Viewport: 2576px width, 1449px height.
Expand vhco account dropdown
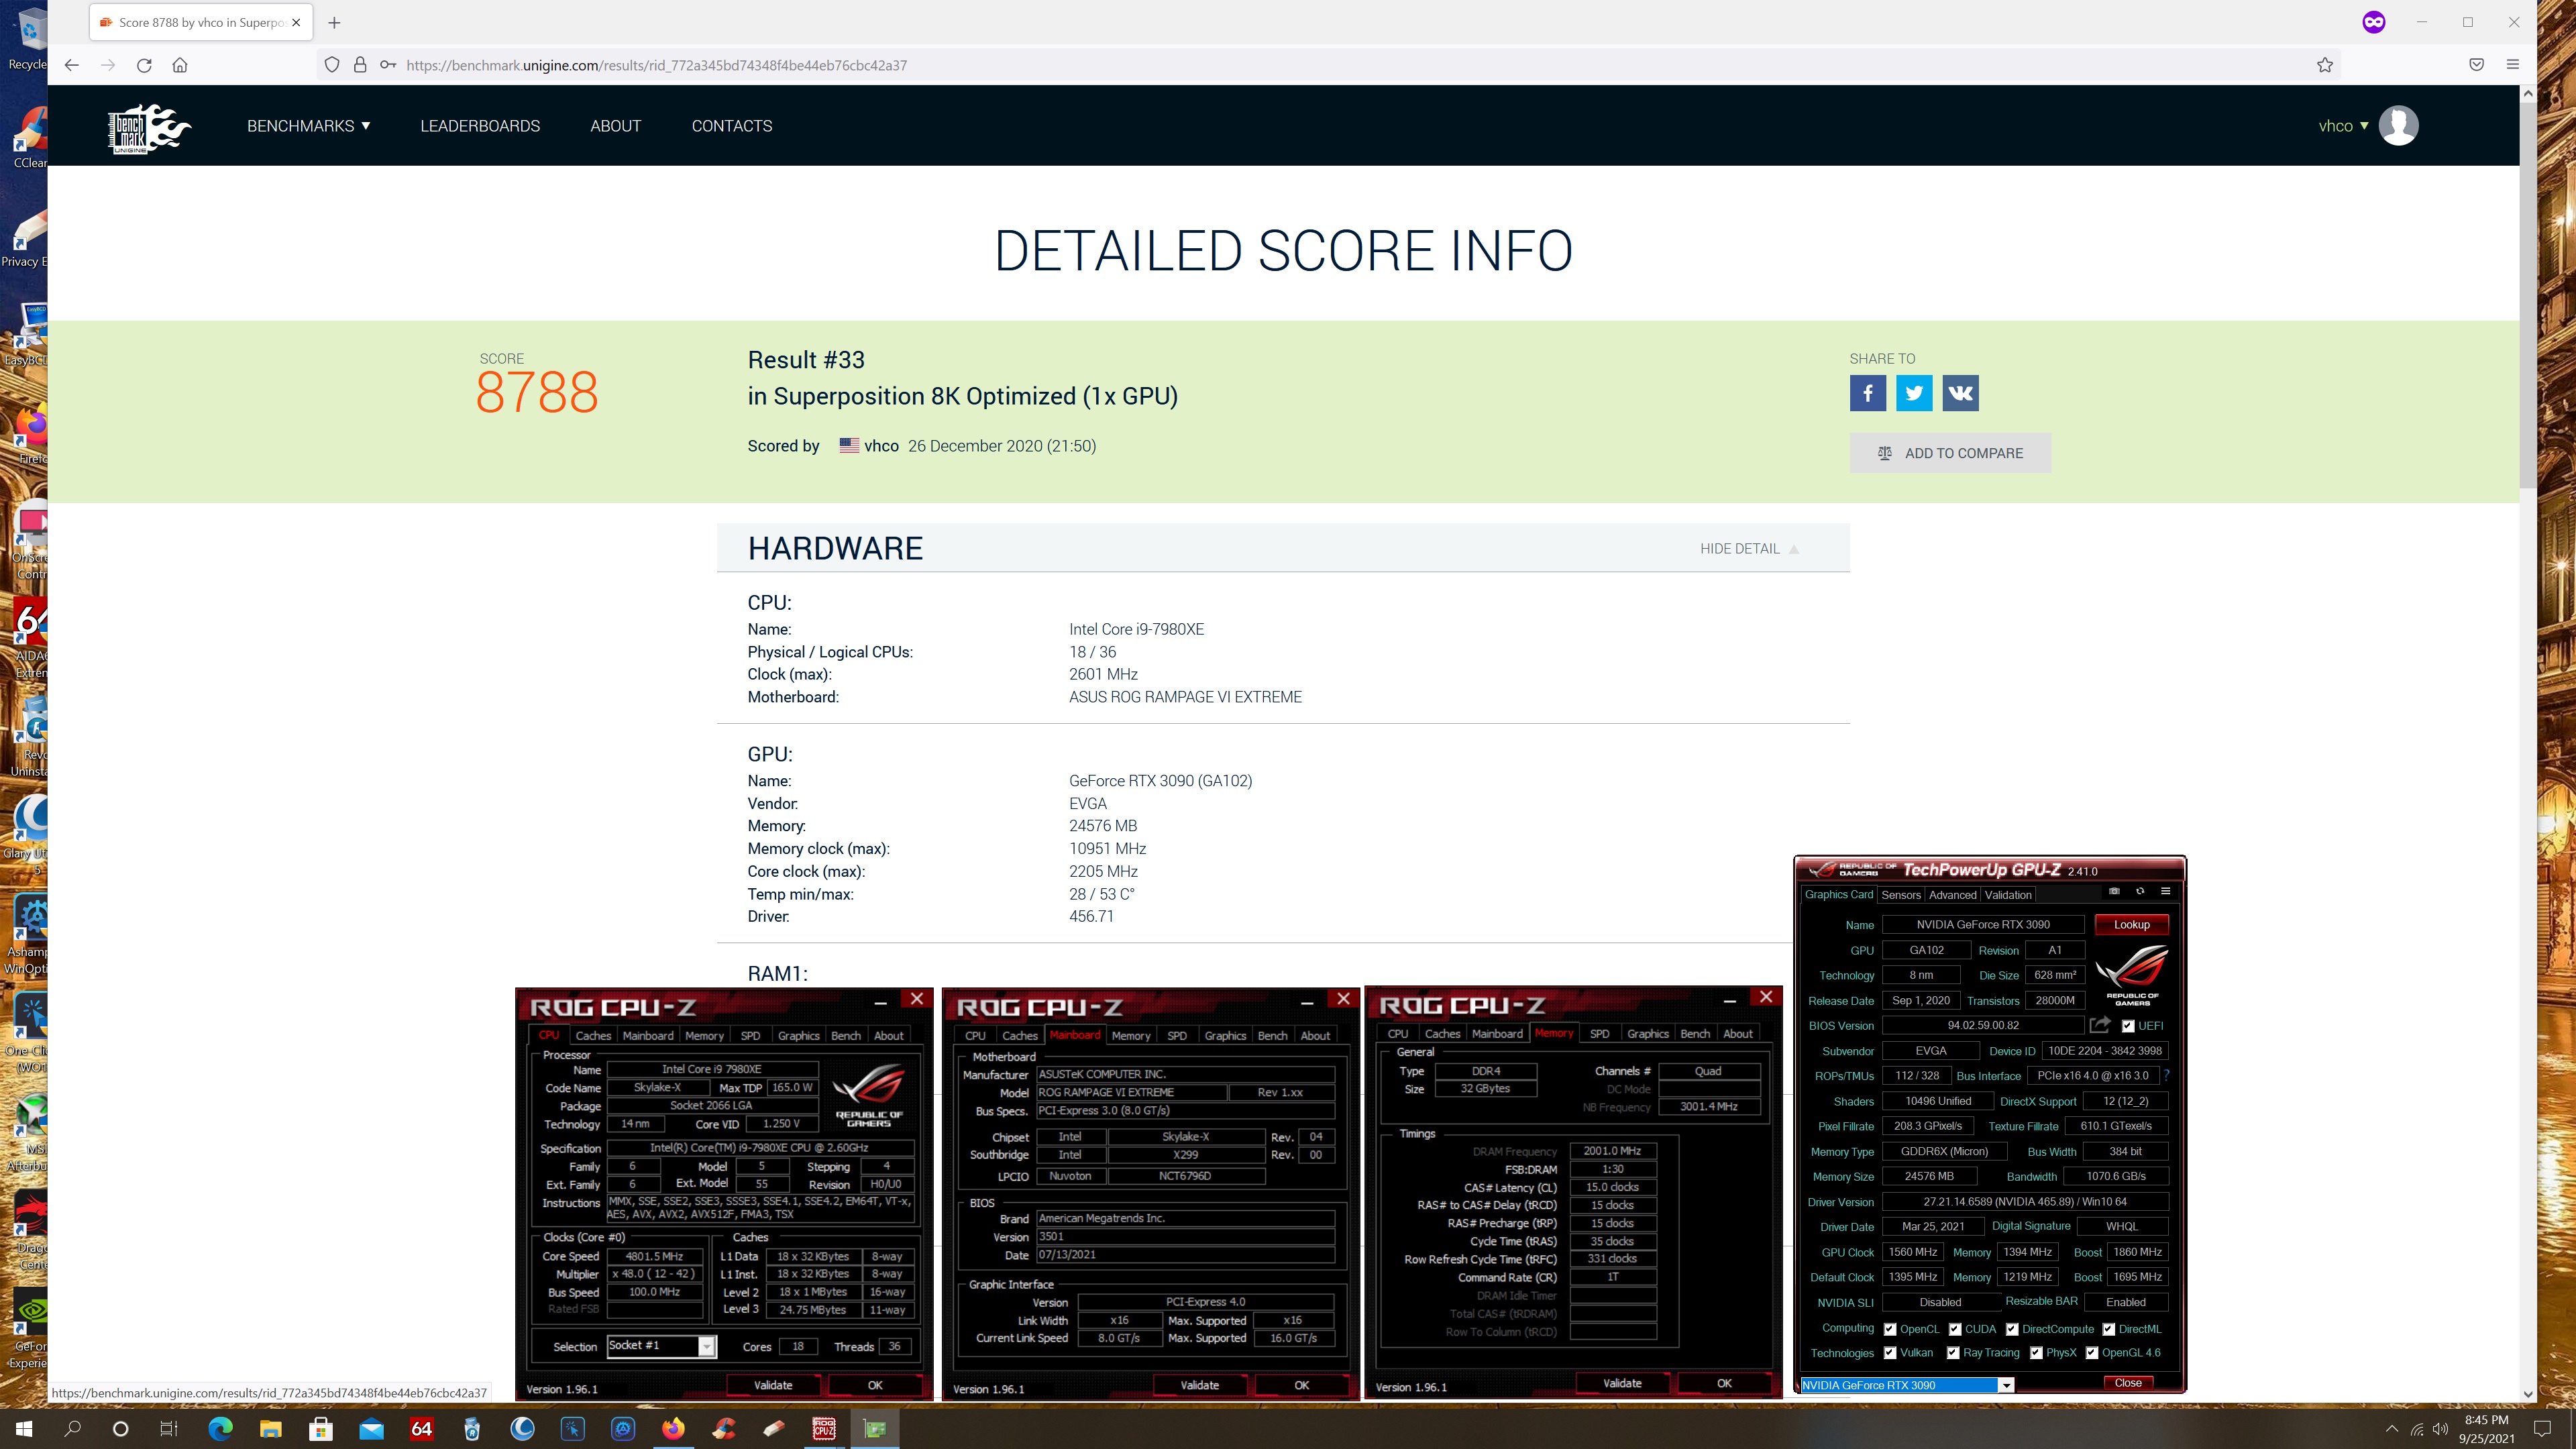(x=2343, y=126)
